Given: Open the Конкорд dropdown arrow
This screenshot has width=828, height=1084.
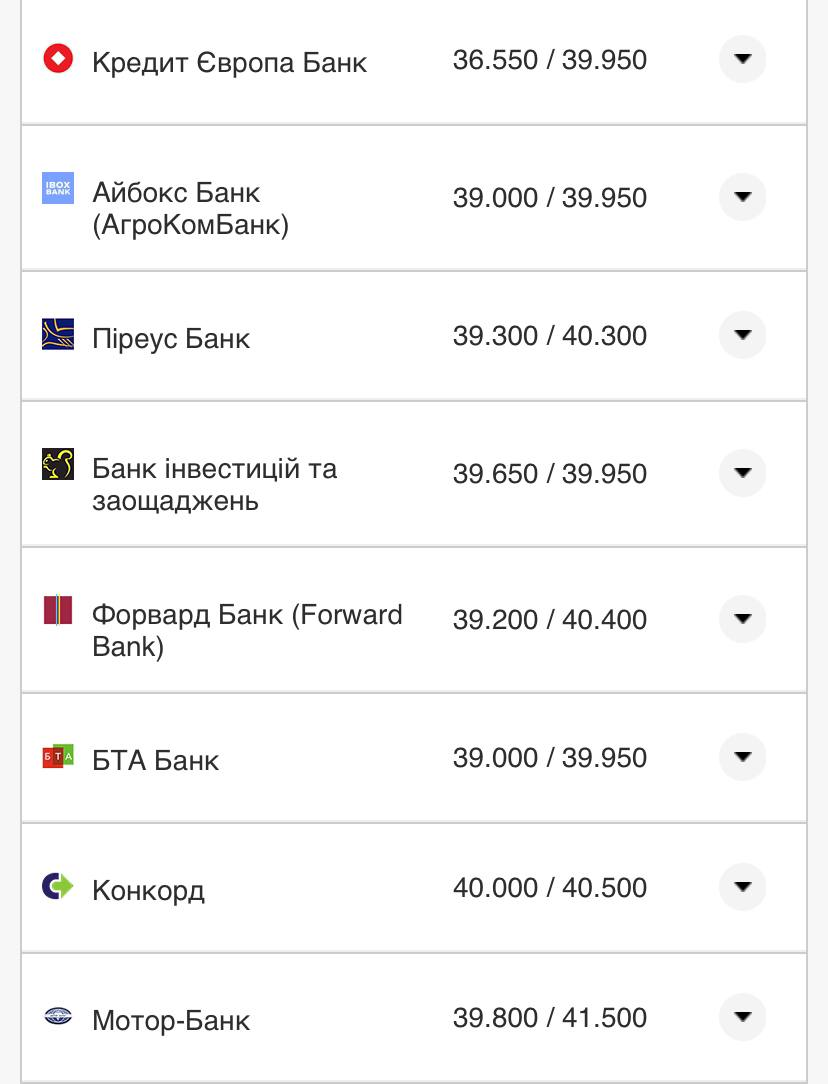Looking at the screenshot, I should pos(741,888).
